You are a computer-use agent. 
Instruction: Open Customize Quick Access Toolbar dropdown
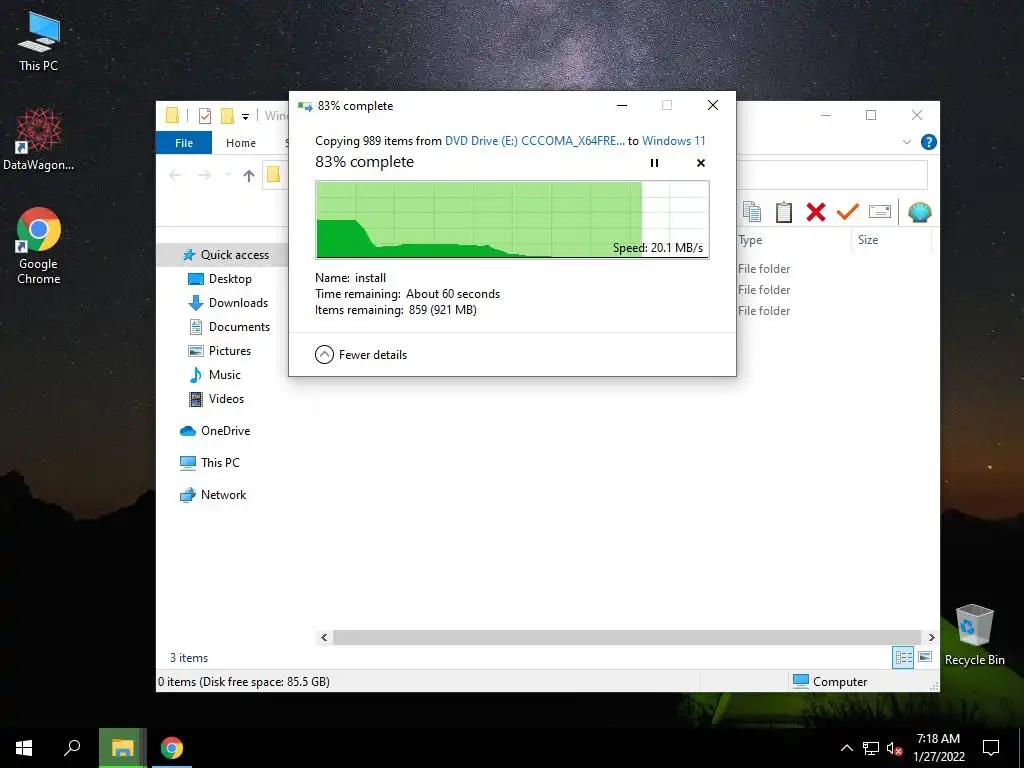pos(246,117)
